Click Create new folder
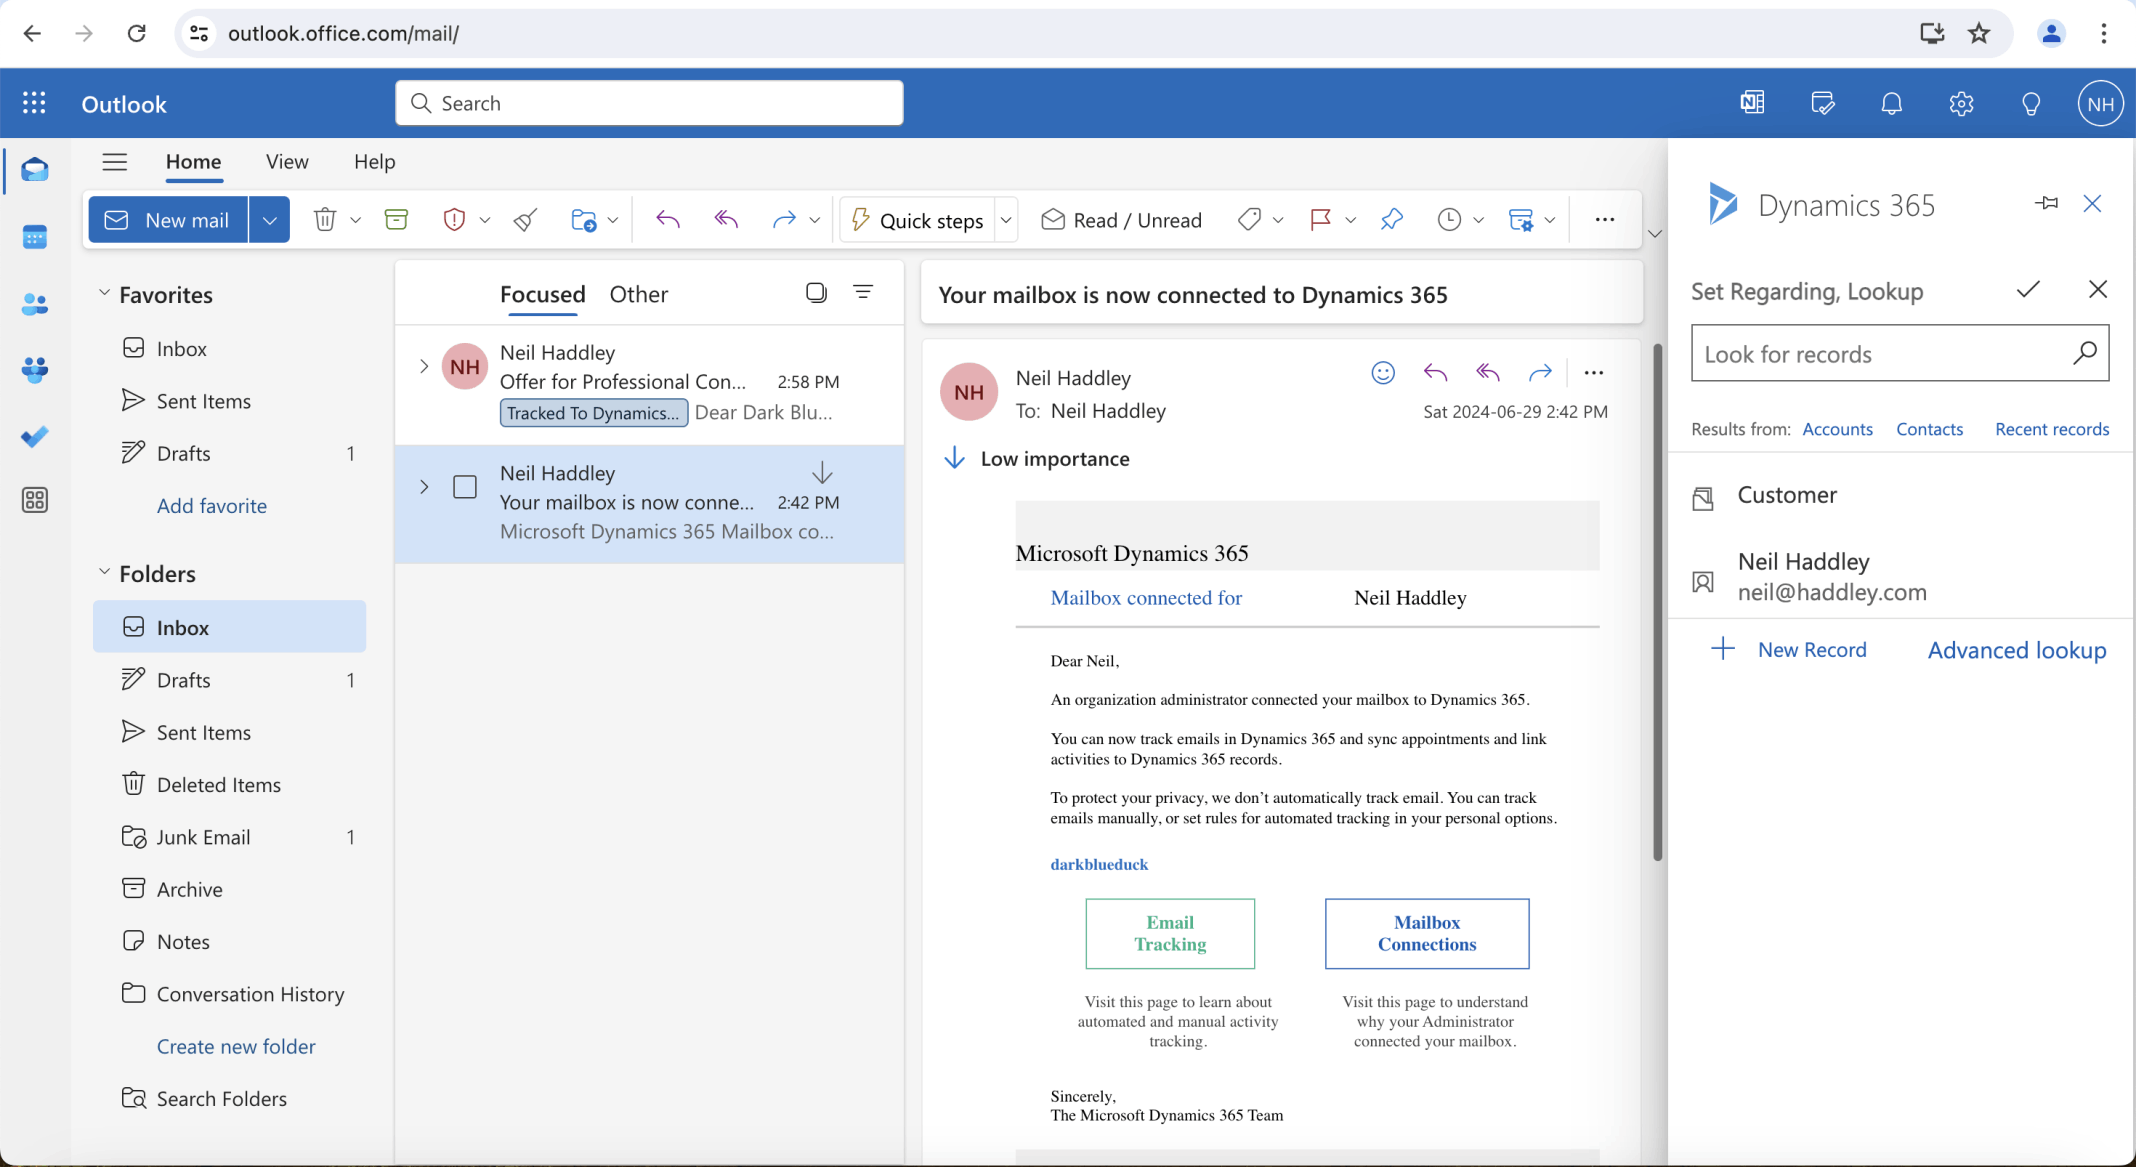Viewport: 2136px width, 1167px height. [236, 1046]
